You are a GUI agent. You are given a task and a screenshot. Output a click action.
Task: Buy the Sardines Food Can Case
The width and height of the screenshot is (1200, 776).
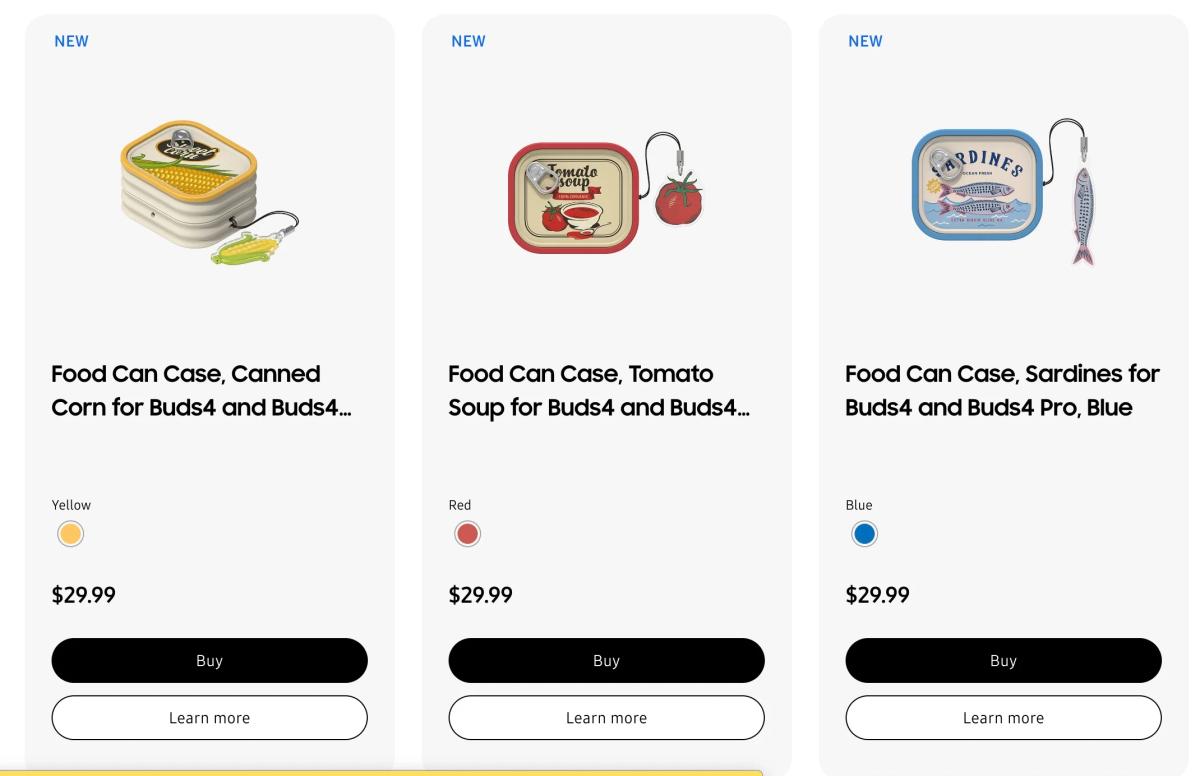pyautogui.click(x=1003, y=660)
